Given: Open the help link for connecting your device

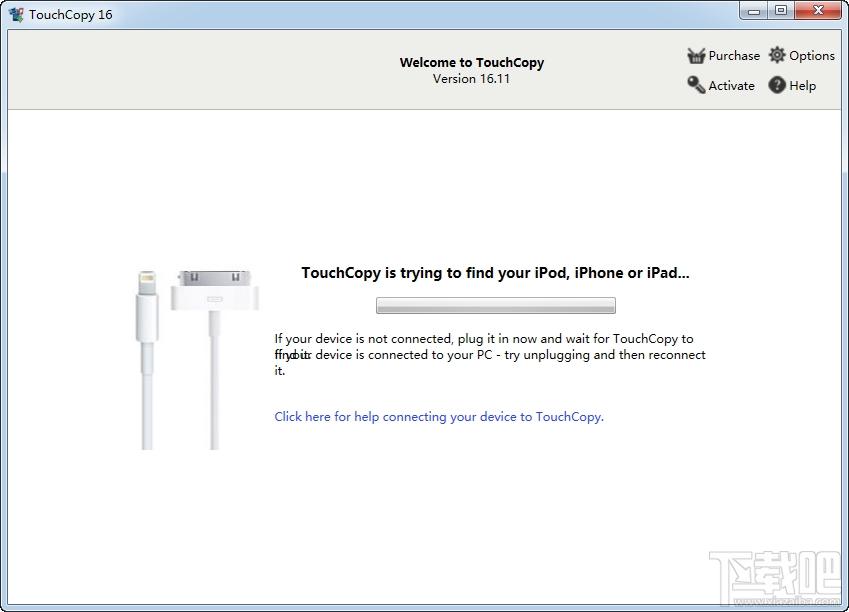Looking at the screenshot, I should tap(439, 417).
